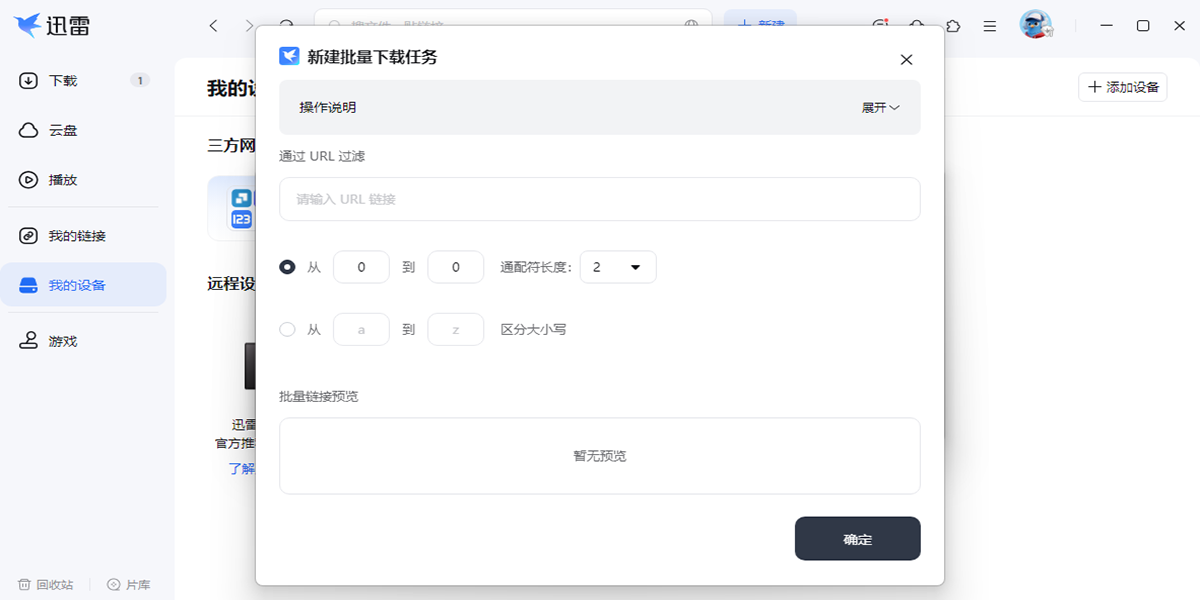Click the dialog's blue Xunlei title icon
This screenshot has height=600, width=1200.
289,56
